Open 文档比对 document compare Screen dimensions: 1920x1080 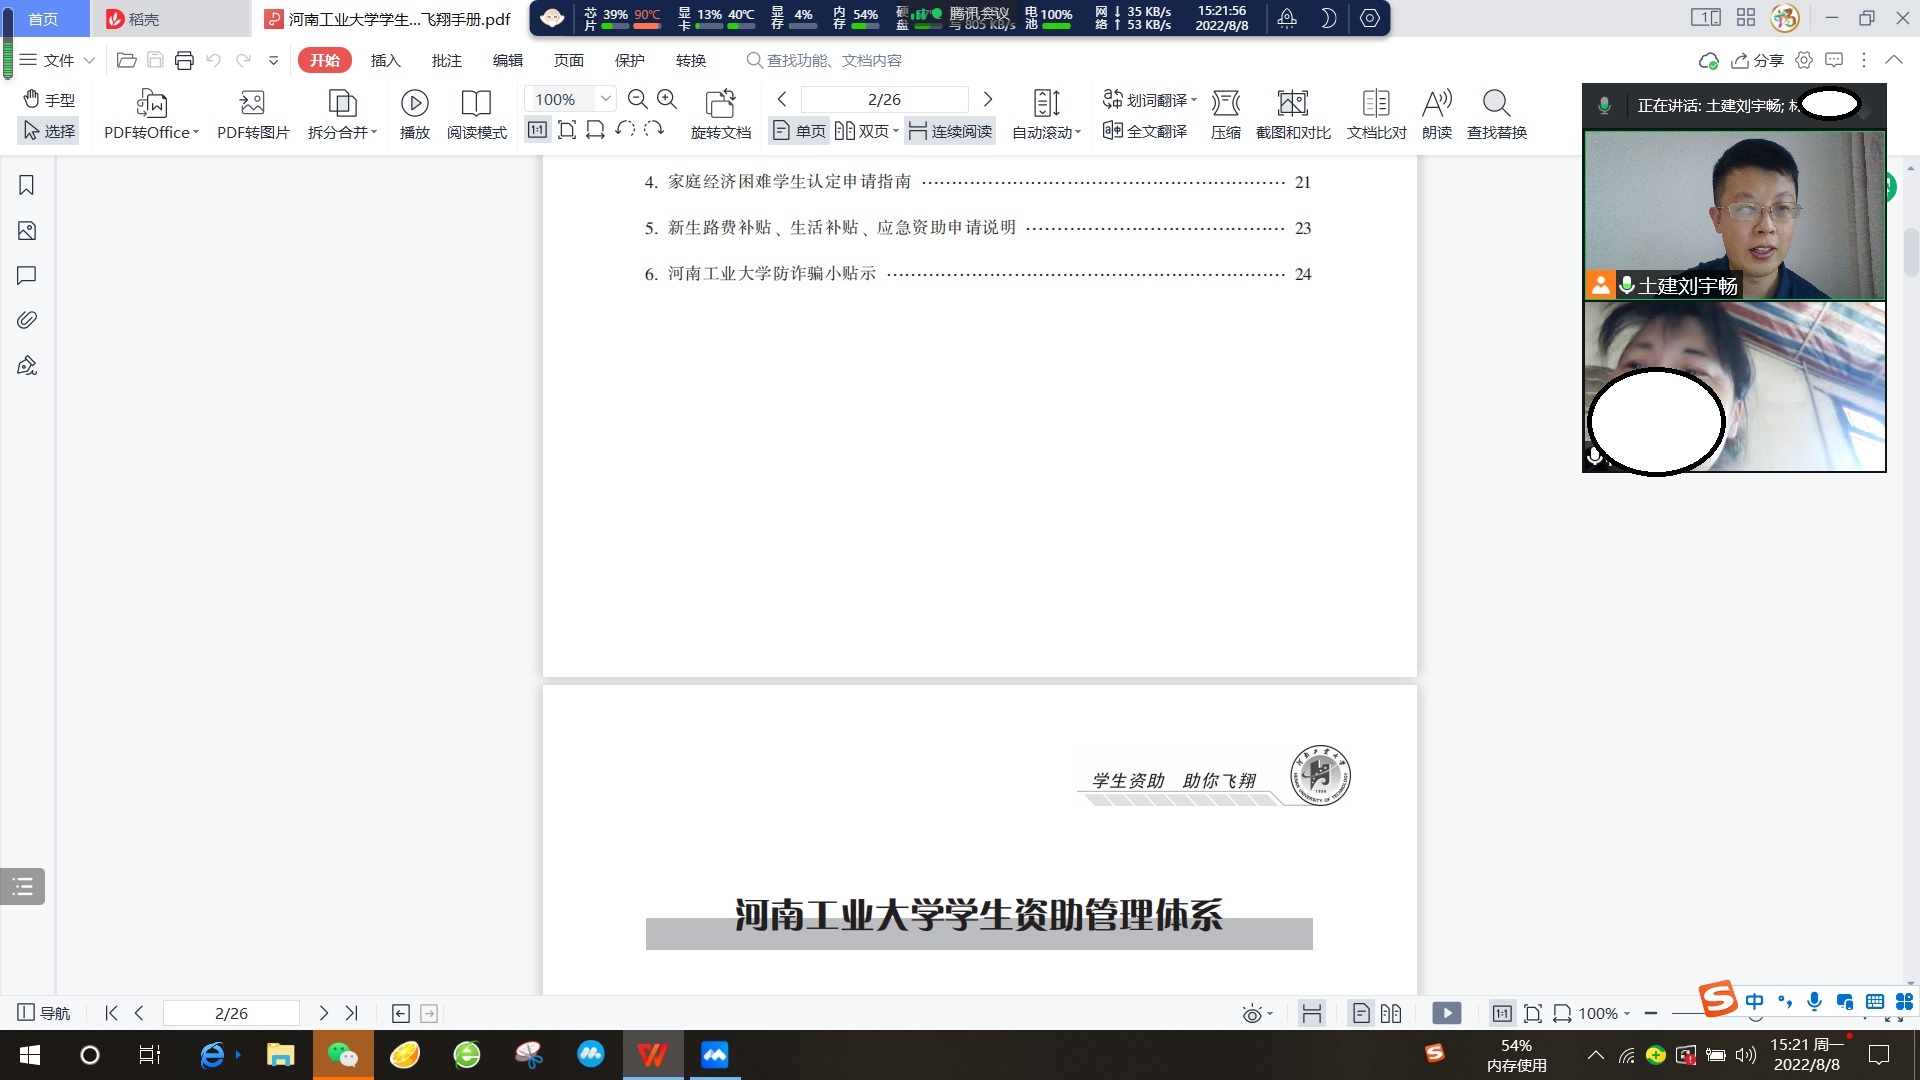(x=1376, y=115)
